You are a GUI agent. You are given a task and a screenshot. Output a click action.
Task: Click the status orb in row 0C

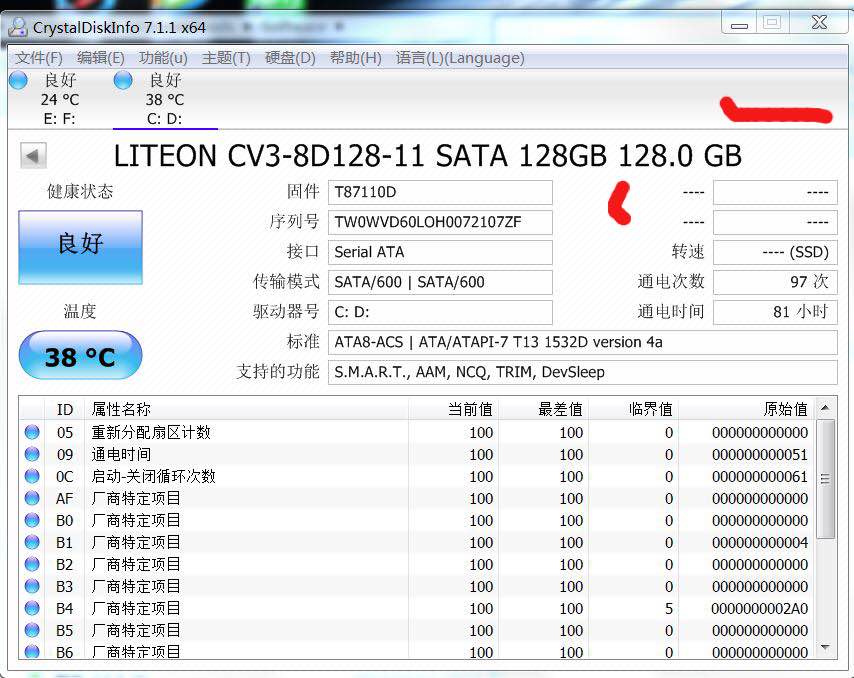pos(32,476)
